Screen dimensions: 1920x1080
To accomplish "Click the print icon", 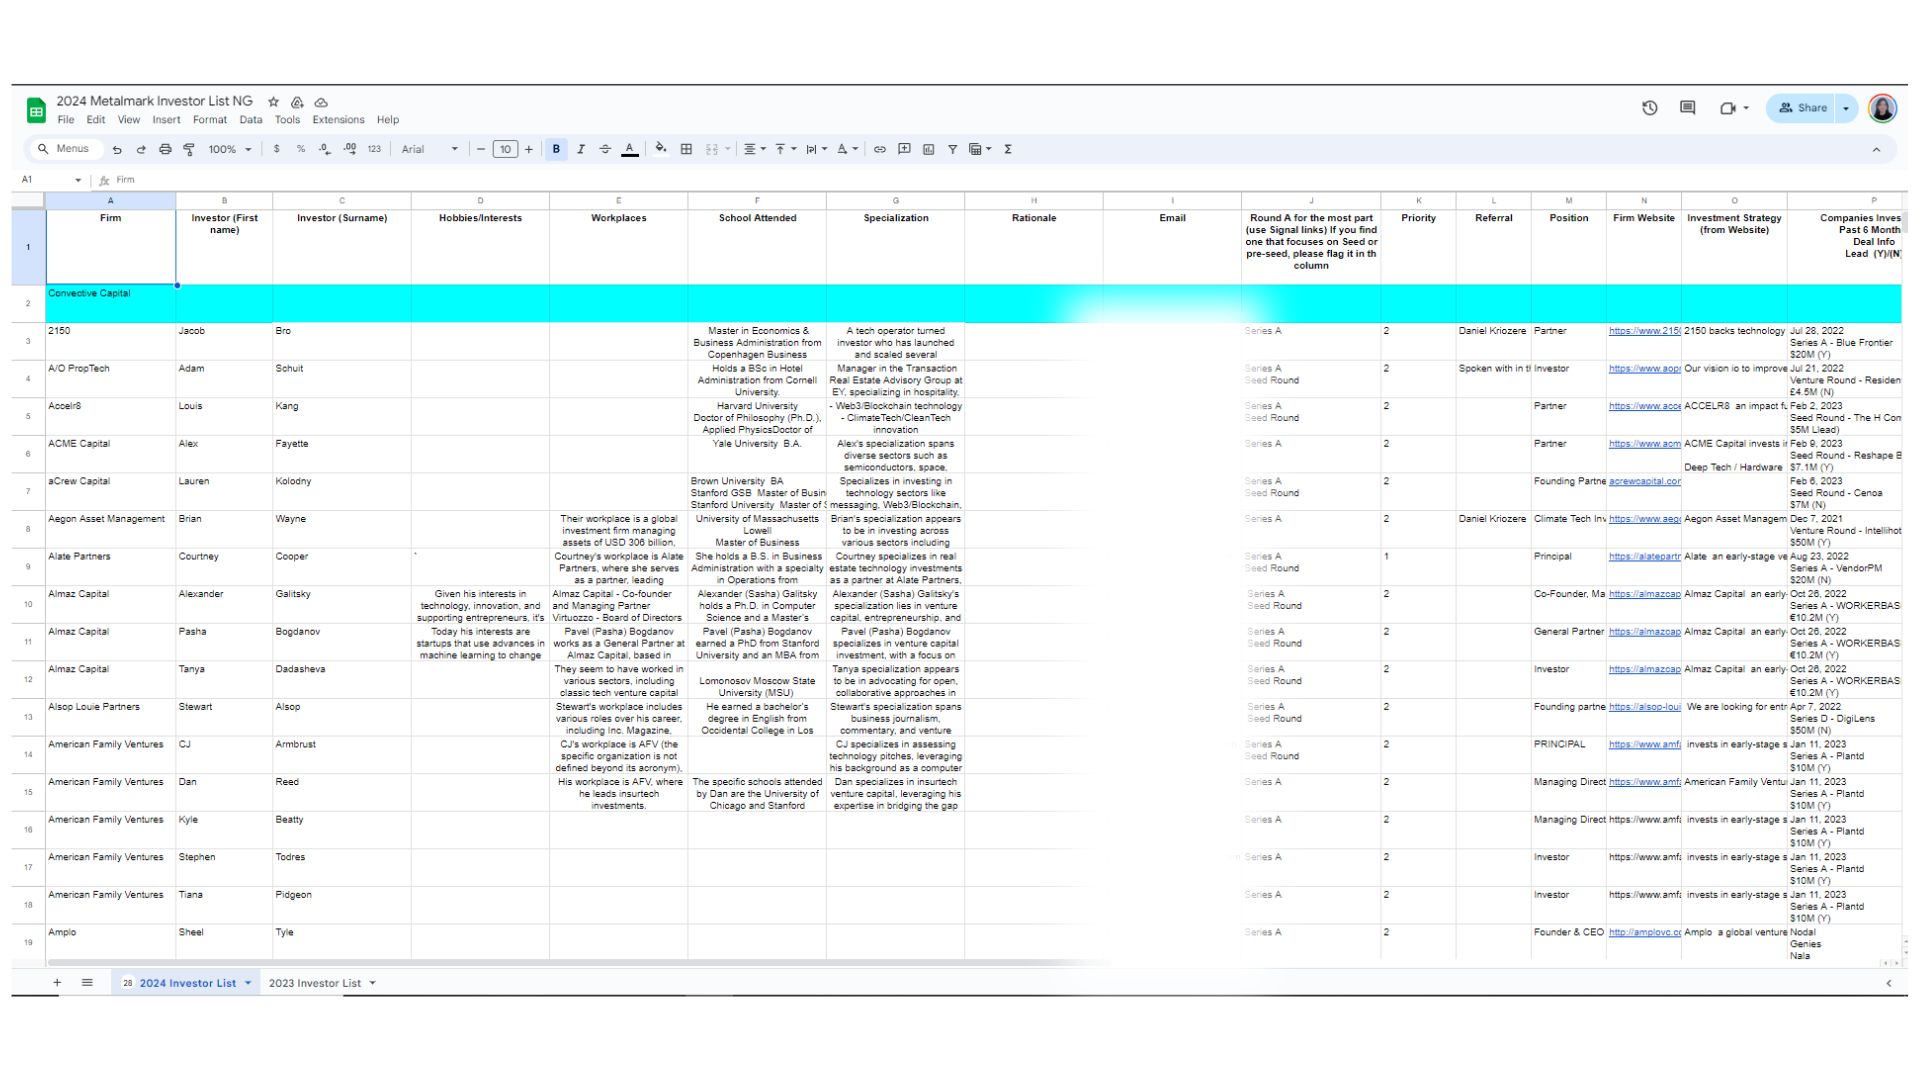I will coord(165,150).
